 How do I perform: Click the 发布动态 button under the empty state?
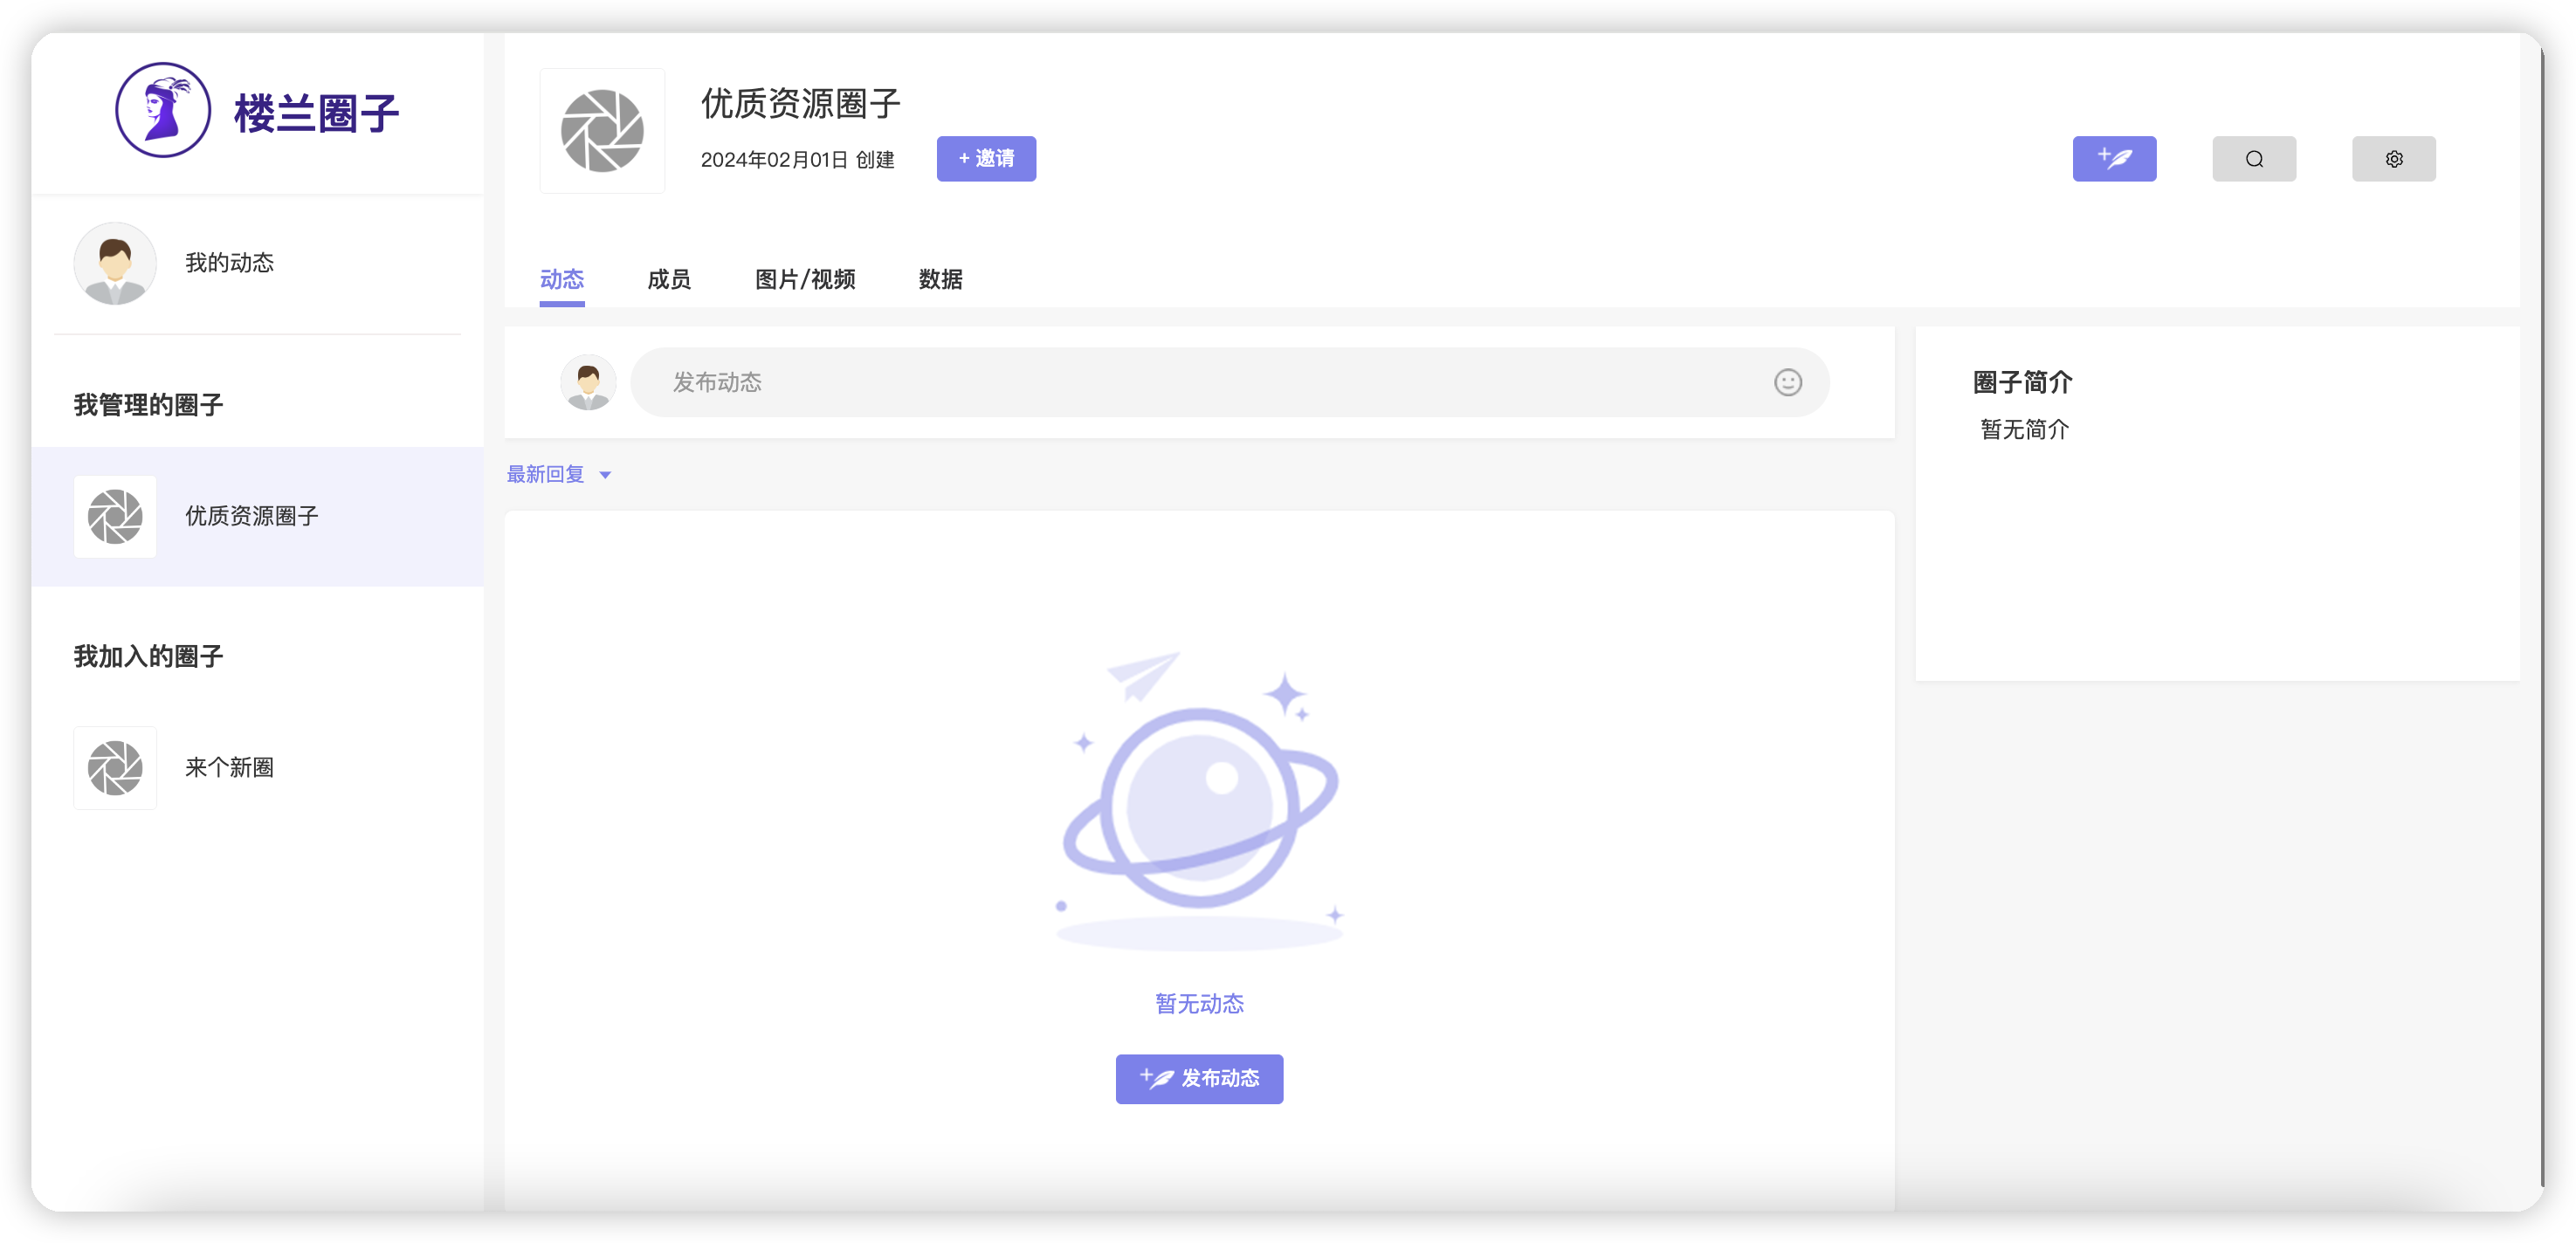point(1199,1078)
